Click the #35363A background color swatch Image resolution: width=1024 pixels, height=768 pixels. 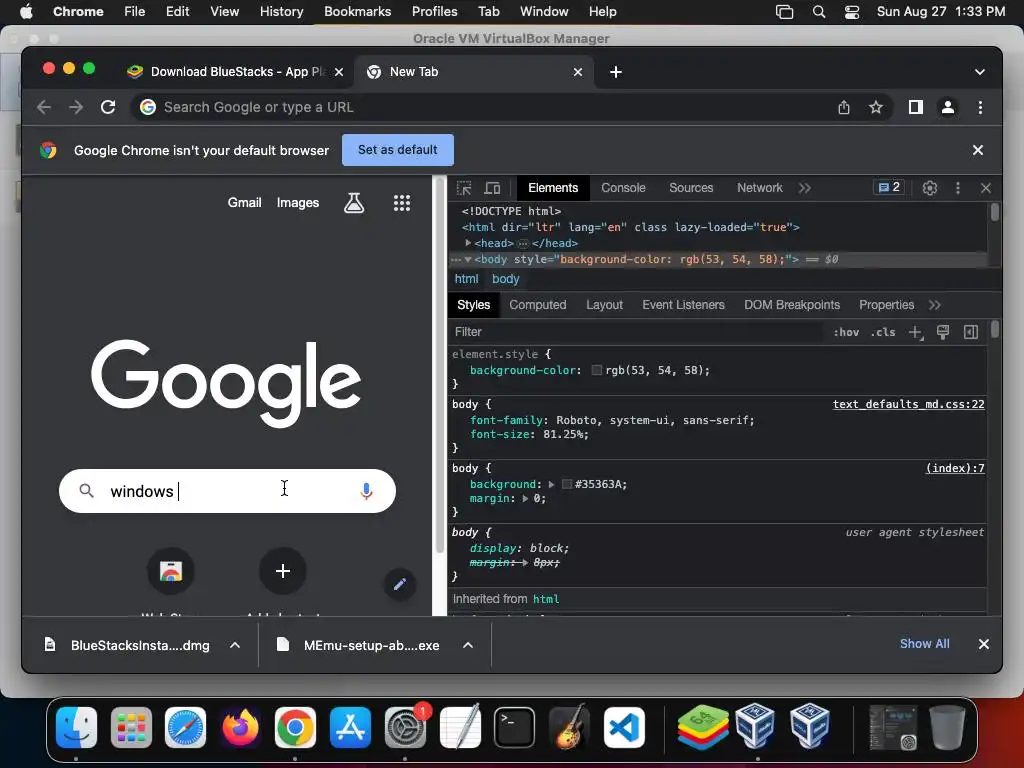[567, 484]
